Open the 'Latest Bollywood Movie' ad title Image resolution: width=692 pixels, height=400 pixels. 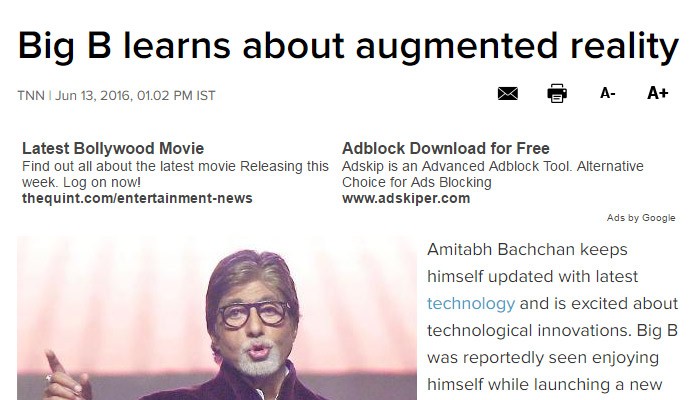112,148
